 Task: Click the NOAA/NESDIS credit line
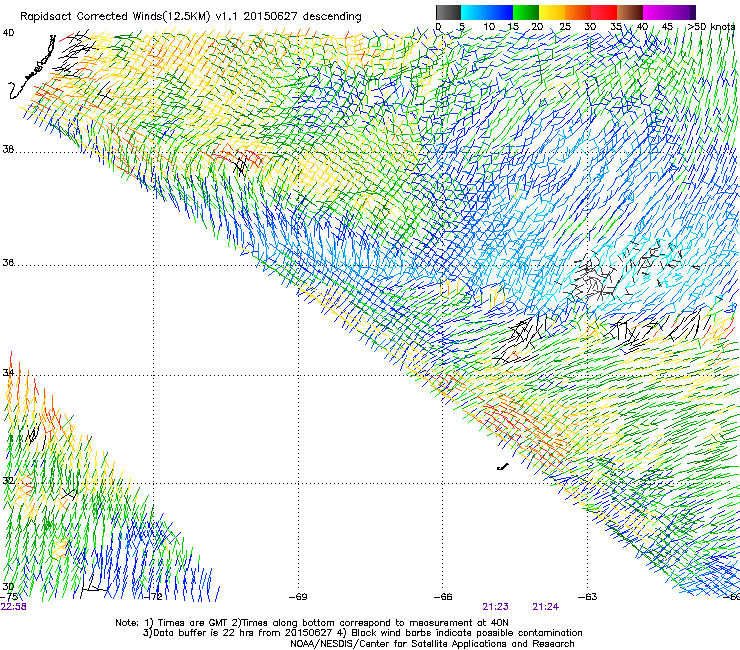coord(432,644)
